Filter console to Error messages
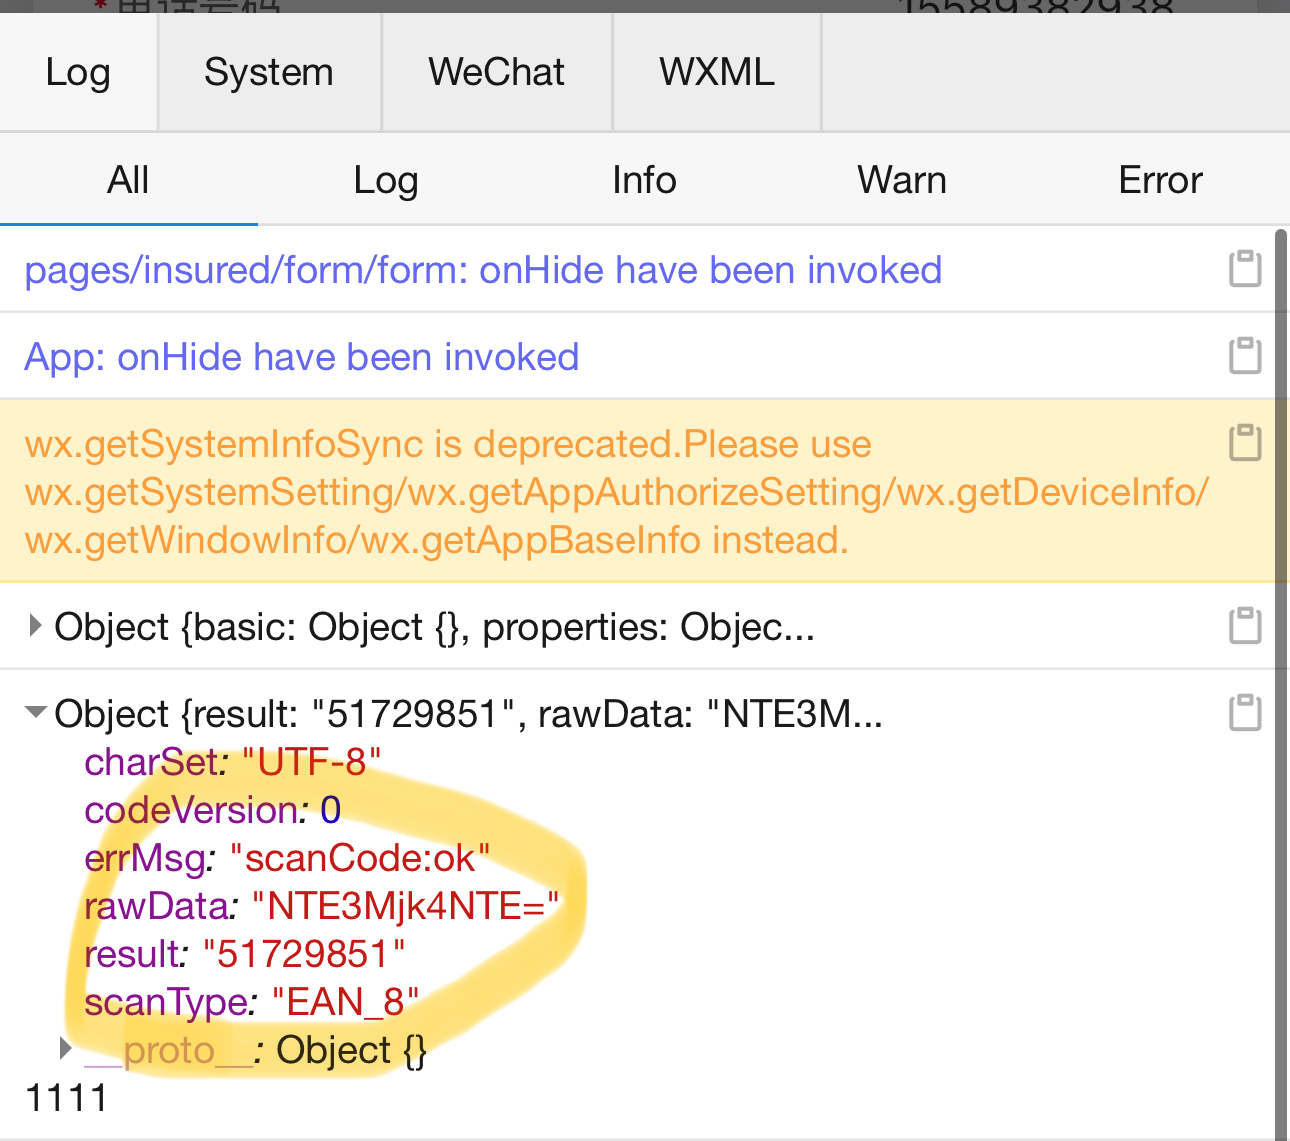This screenshot has width=1290, height=1141. [x=1160, y=180]
